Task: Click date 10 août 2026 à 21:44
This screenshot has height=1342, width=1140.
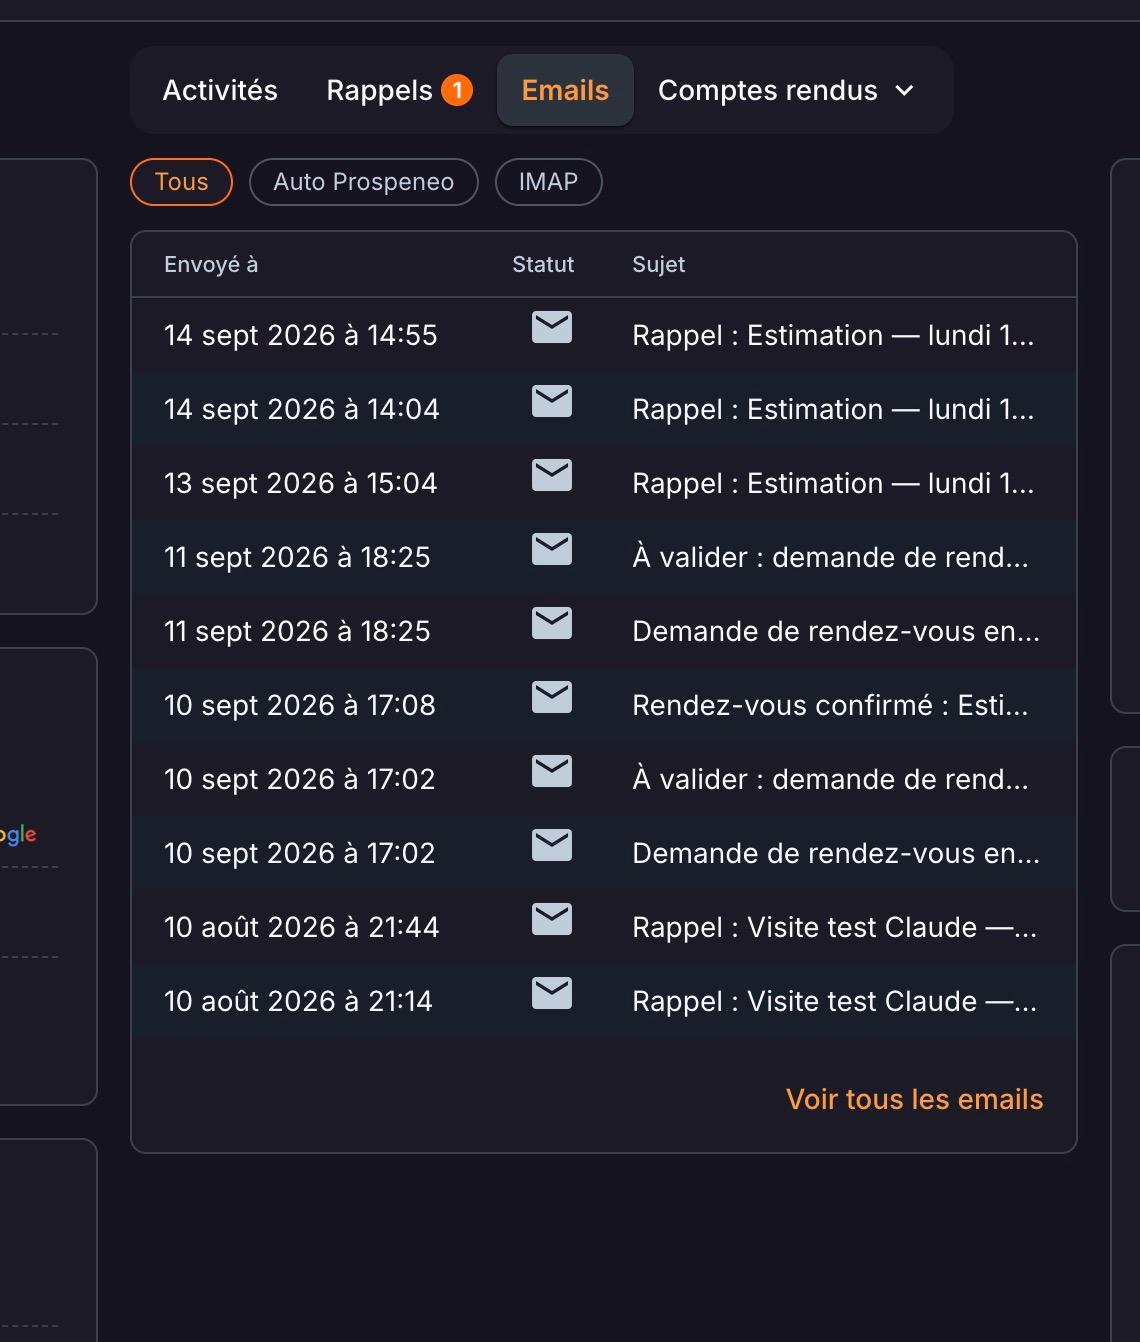Action: tap(302, 927)
